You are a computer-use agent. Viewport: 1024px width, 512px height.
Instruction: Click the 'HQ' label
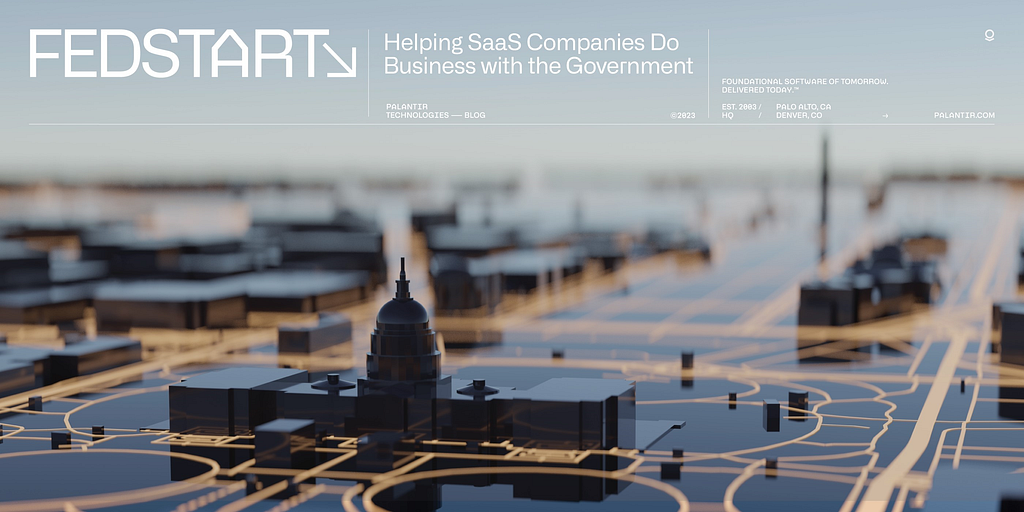click(x=728, y=116)
